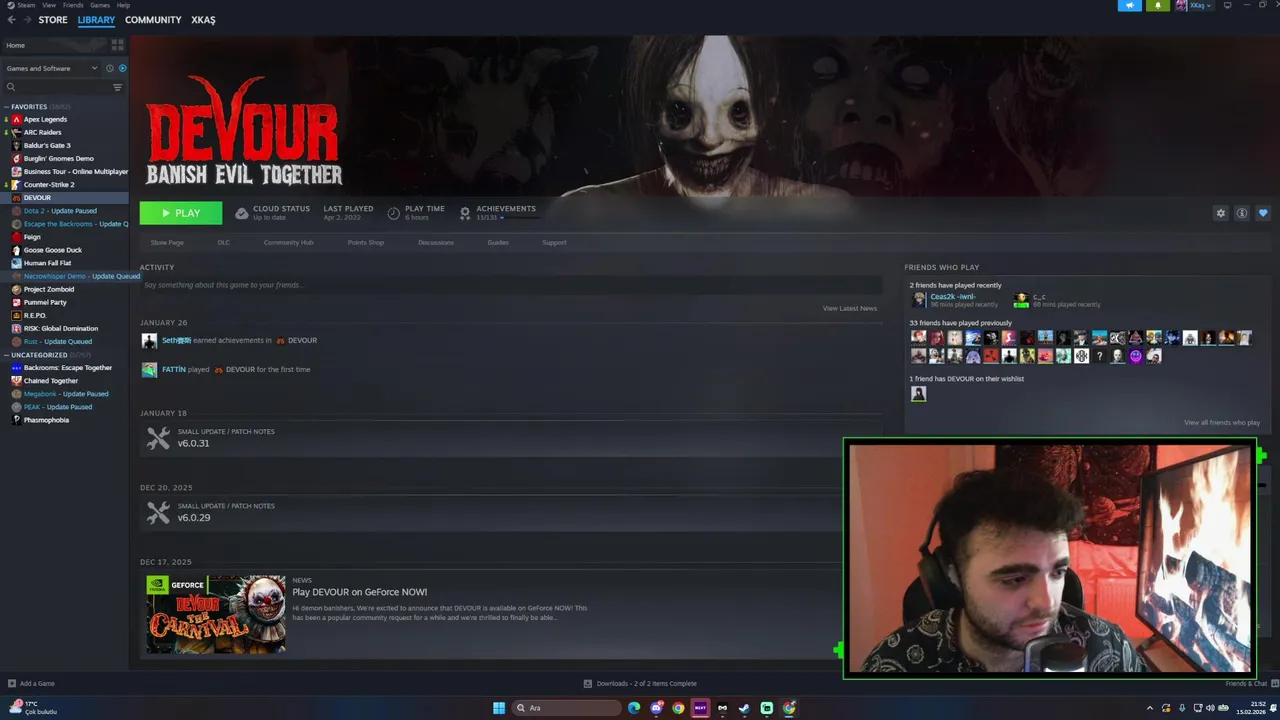
Task: Select Chained Together in library list
Action: (51, 381)
